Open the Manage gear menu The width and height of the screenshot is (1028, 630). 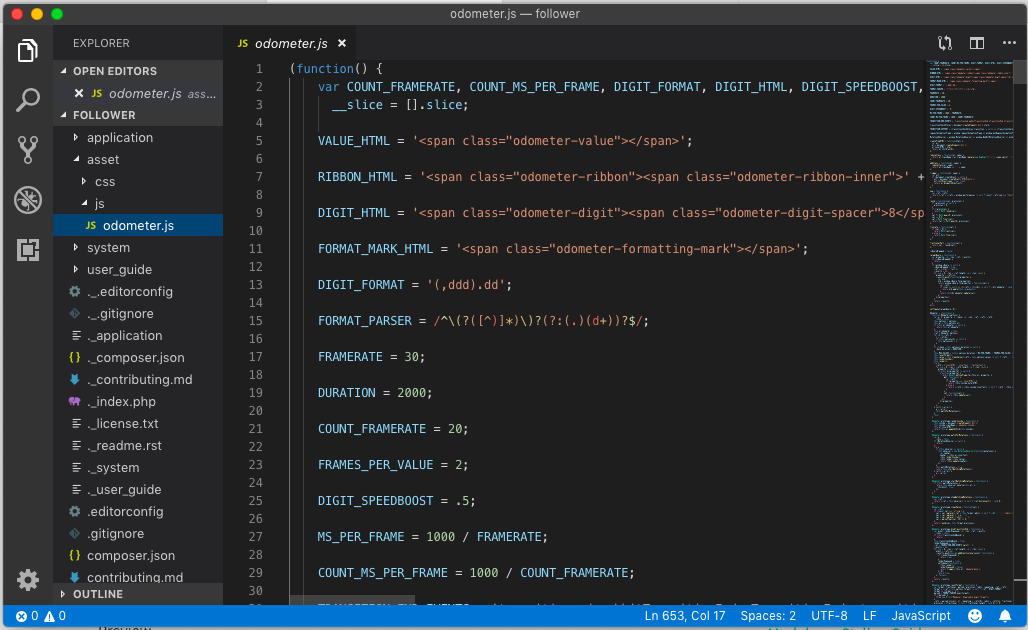[28, 580]
